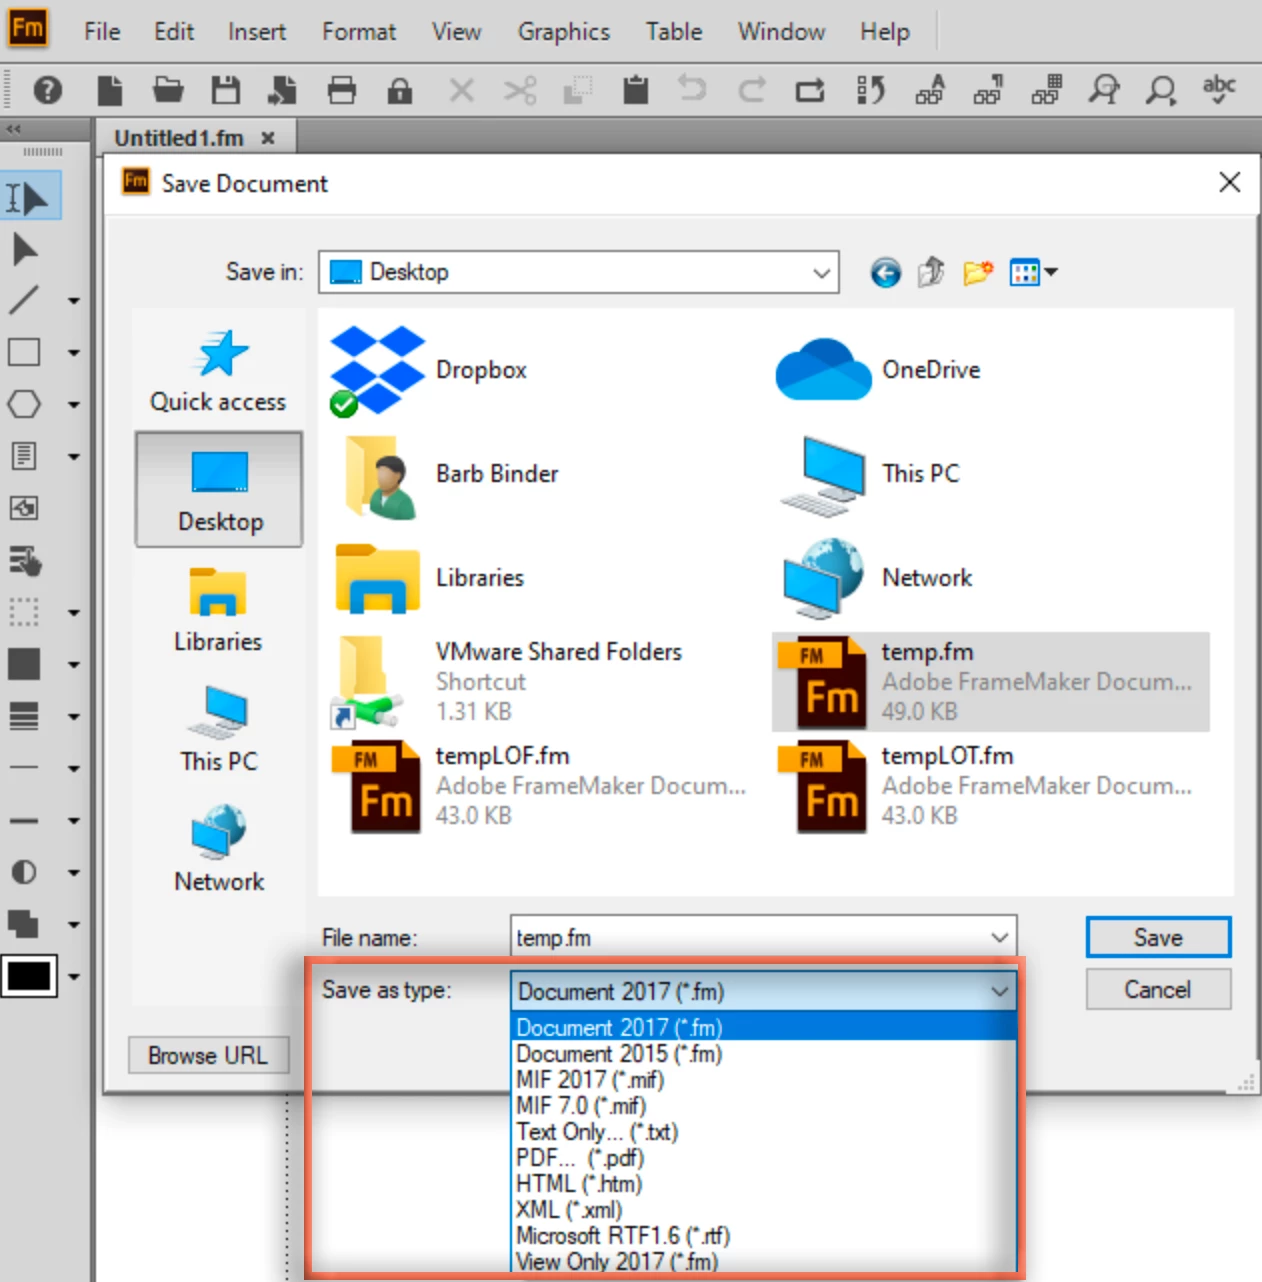Viewport: 1262px width, 1282px height.
Task: Click the Cut scissors icon
Action: click(520, 91)
